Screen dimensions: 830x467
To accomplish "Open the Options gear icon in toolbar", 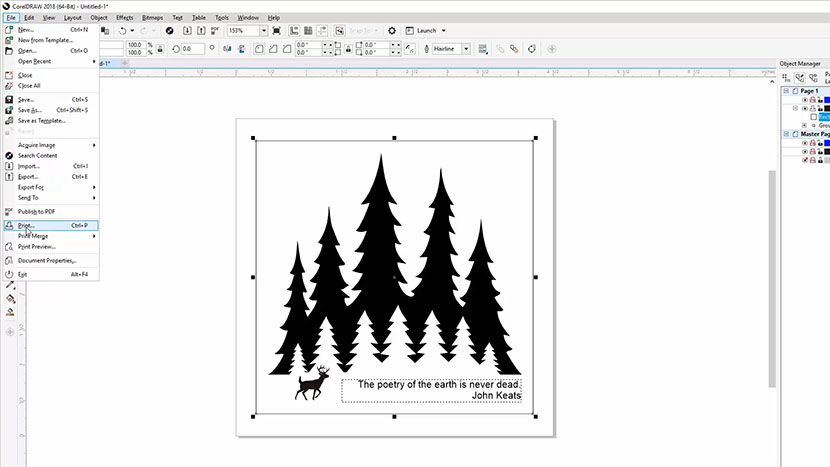I will [391, 31].
